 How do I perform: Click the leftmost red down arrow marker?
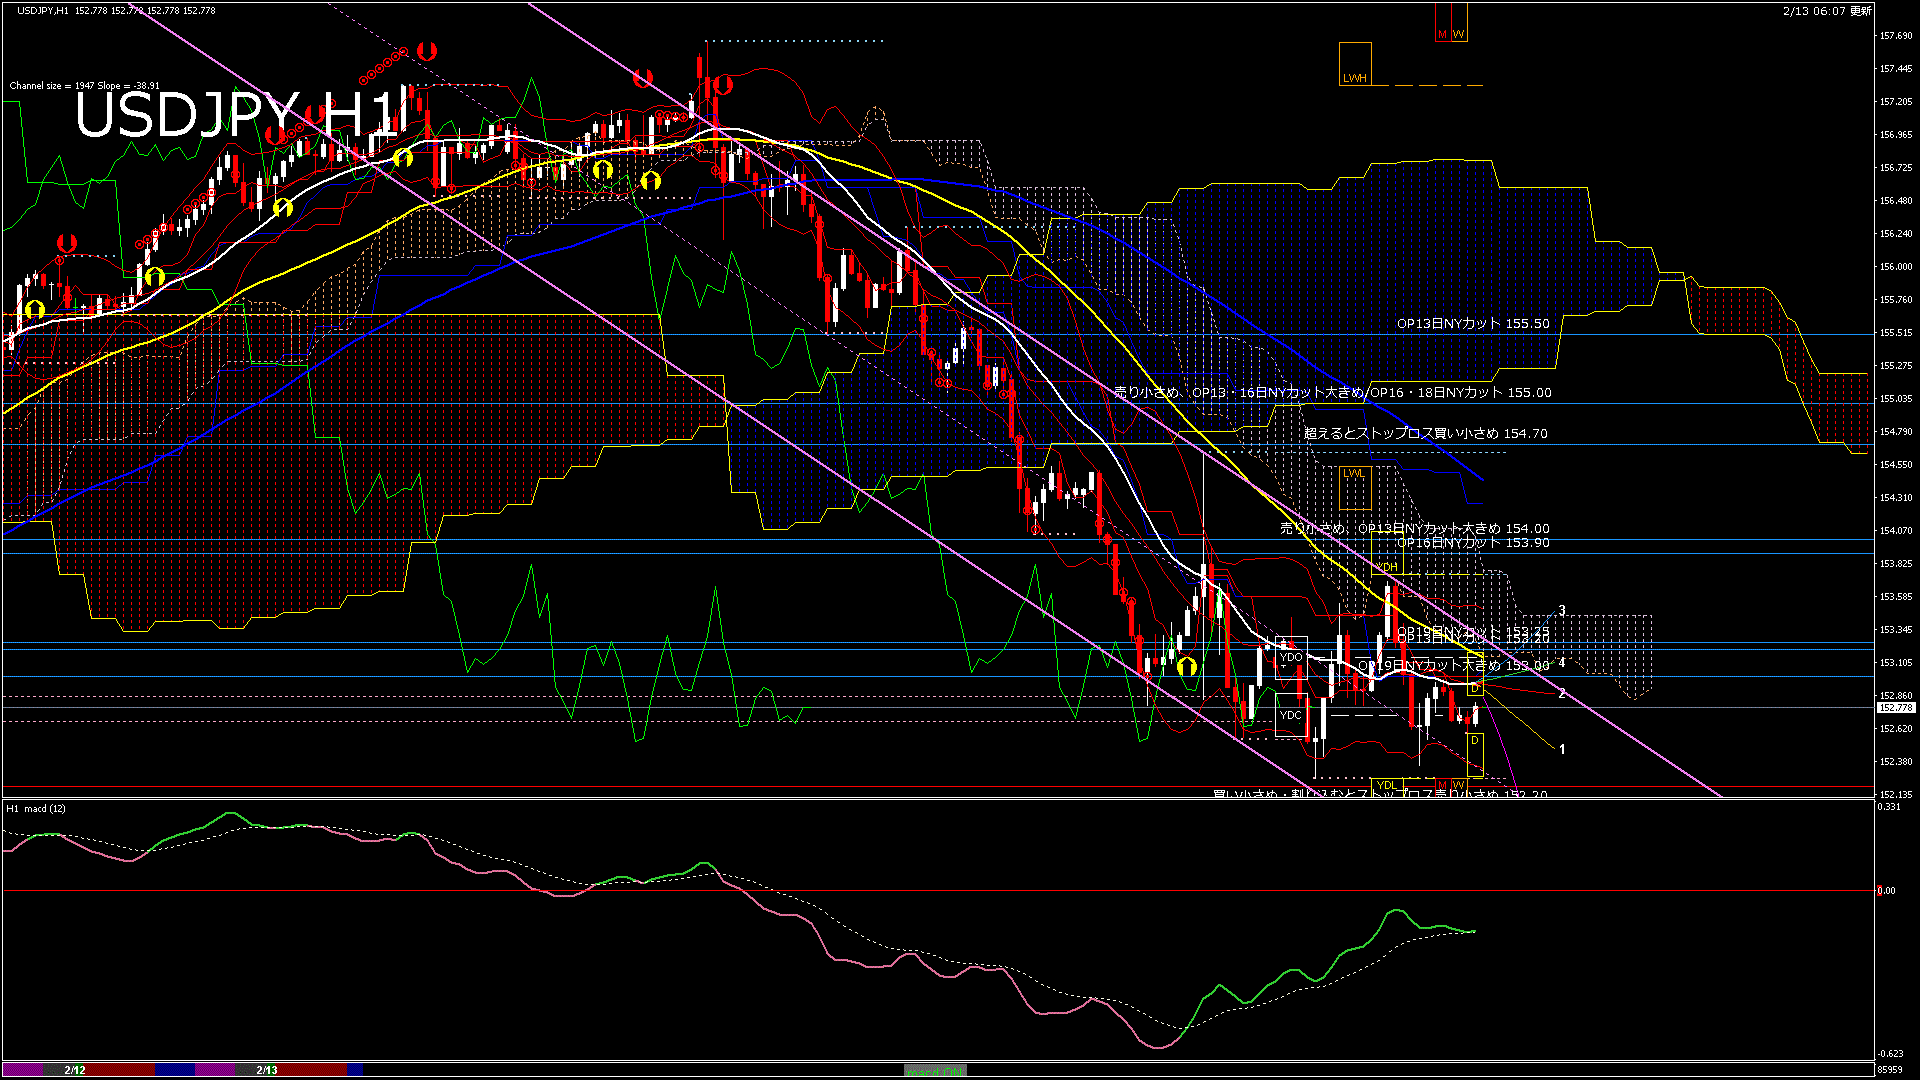[x=67, y=243]
